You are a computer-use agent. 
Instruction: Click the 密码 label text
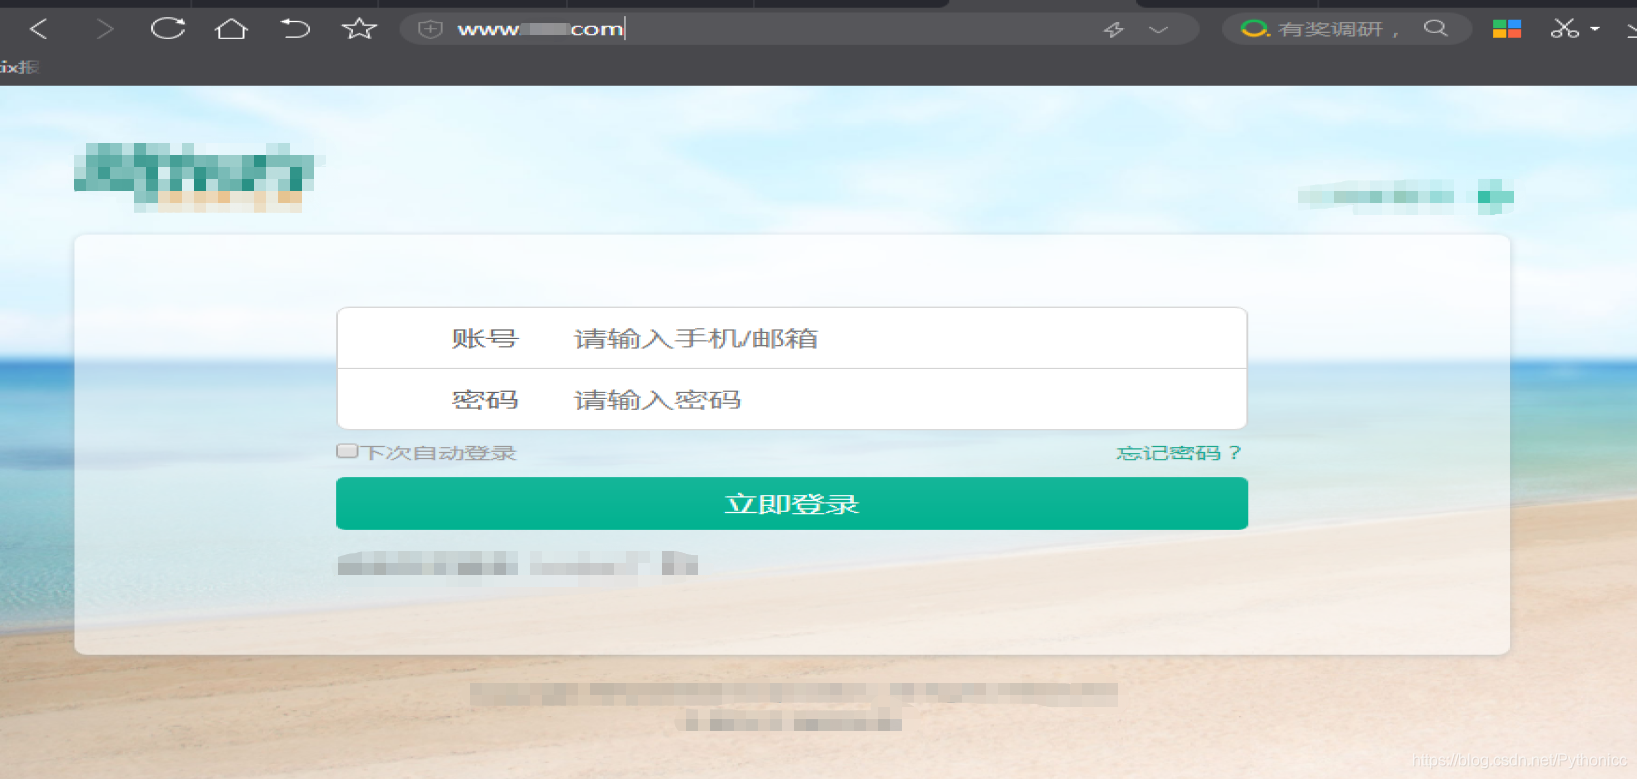[485, 400]
